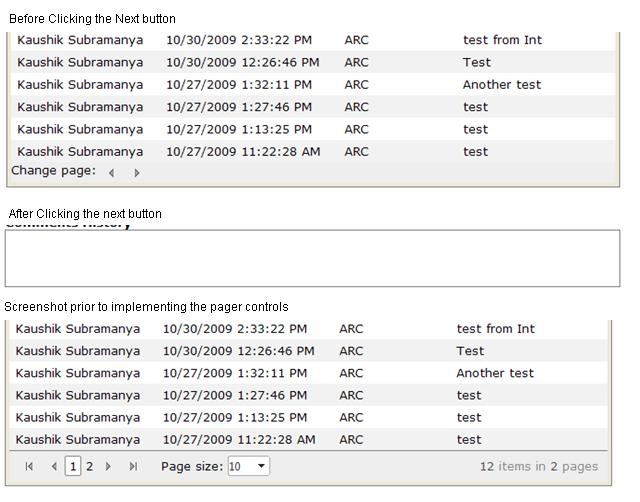Click the empty comments history box
This screenshot has width=640, height=502.
(x=312, y=258)
